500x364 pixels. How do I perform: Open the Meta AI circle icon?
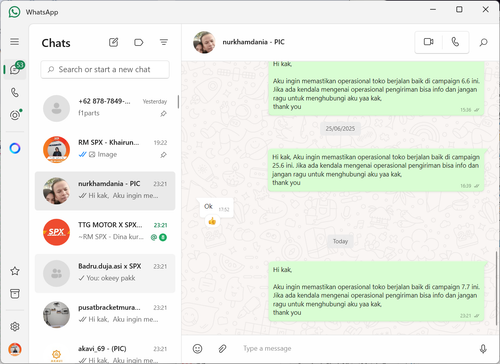(15, 148)
